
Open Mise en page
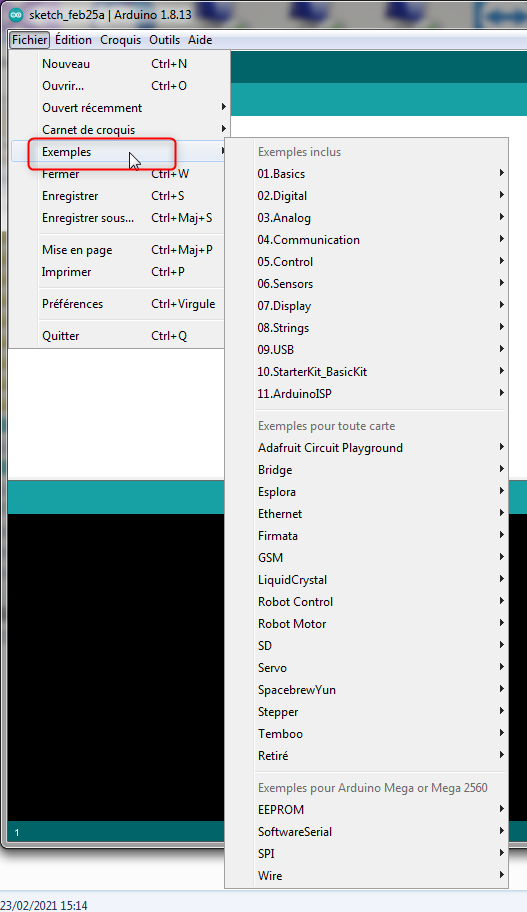click(x=119, y=250)
